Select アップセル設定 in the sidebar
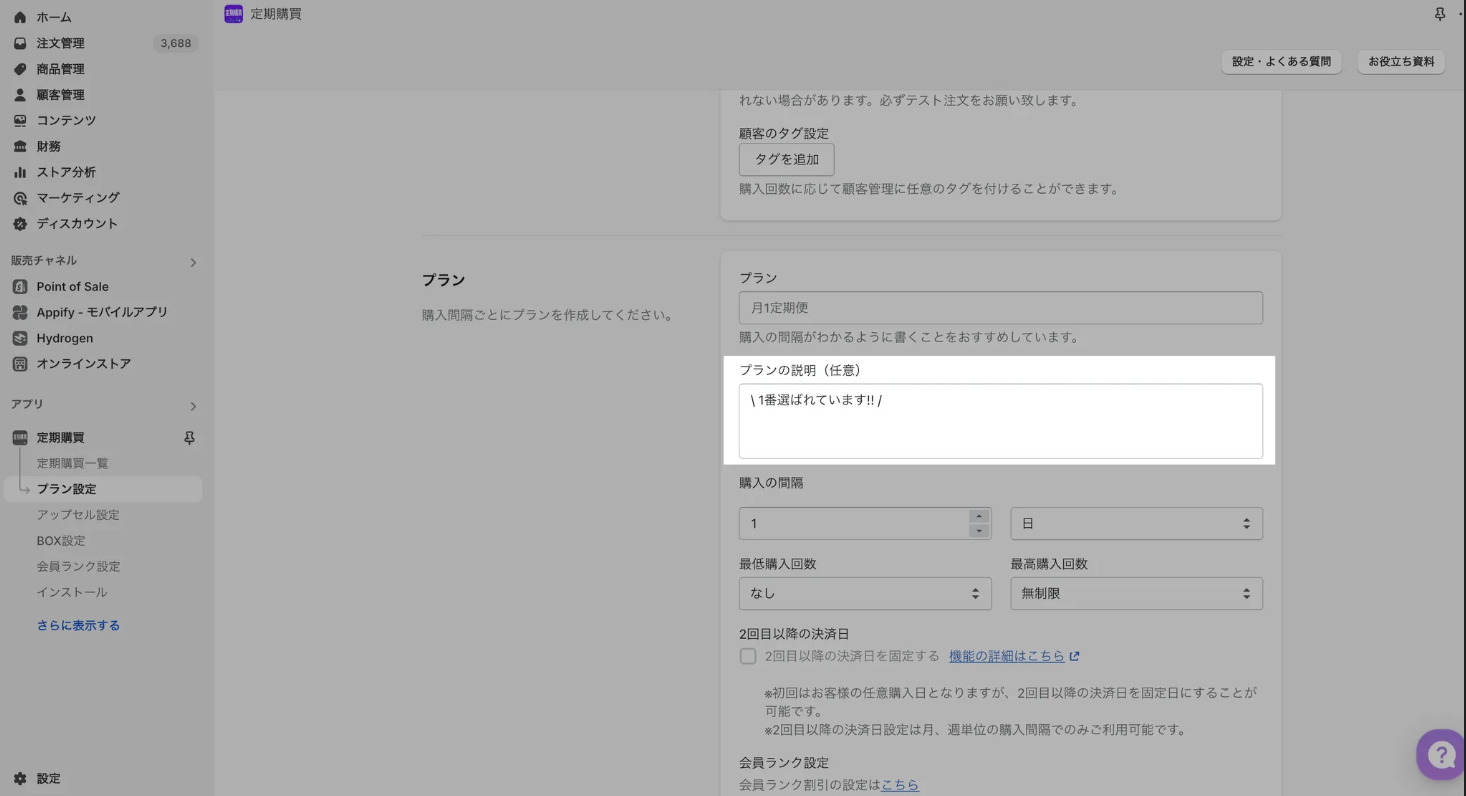Screen dimensions: 1466x796 [78, 515]
